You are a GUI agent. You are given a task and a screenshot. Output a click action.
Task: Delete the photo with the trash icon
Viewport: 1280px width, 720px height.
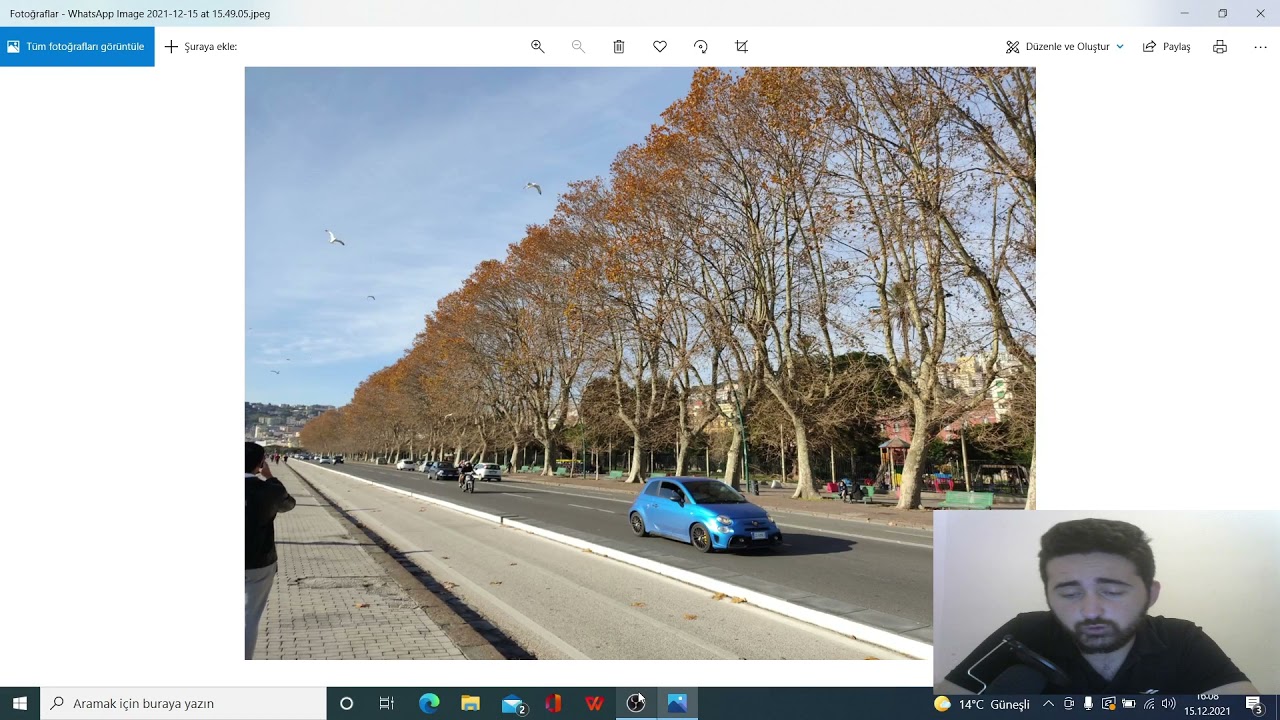click(619, 47)
